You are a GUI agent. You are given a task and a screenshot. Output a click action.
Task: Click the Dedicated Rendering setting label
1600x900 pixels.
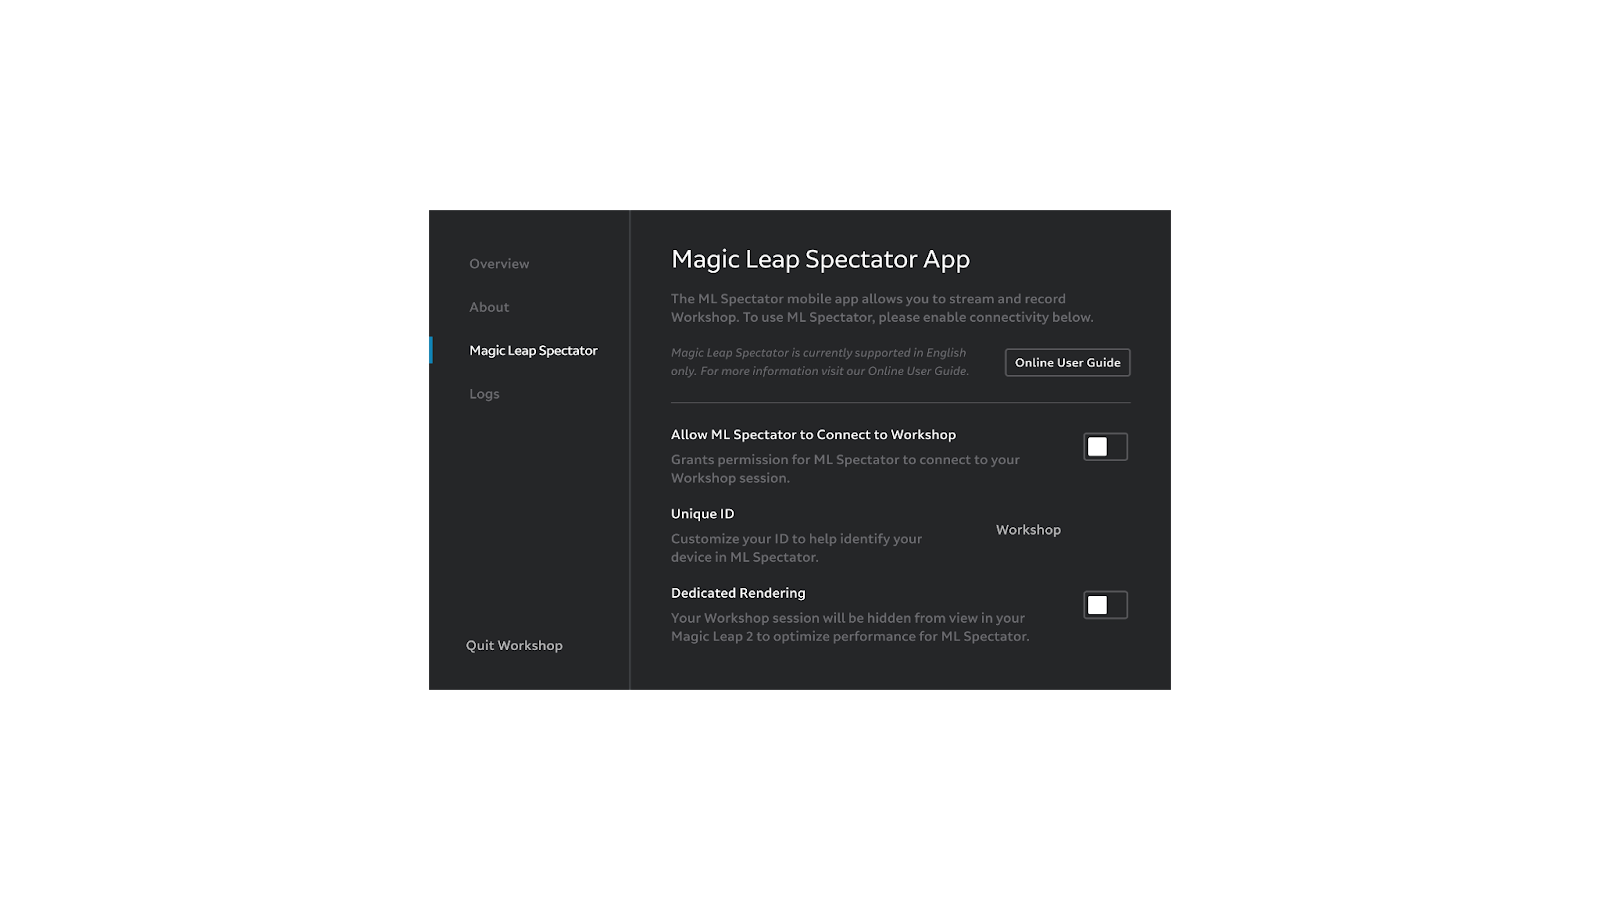click(x=737, y=592)
